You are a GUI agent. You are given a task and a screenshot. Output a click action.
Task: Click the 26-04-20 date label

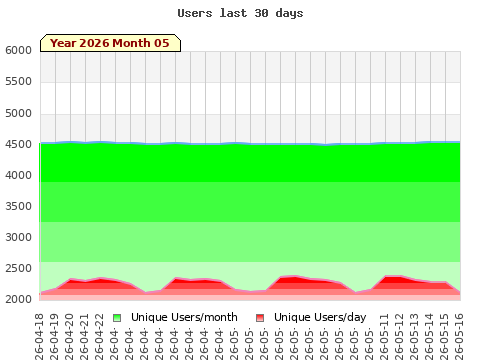(69, 337)
